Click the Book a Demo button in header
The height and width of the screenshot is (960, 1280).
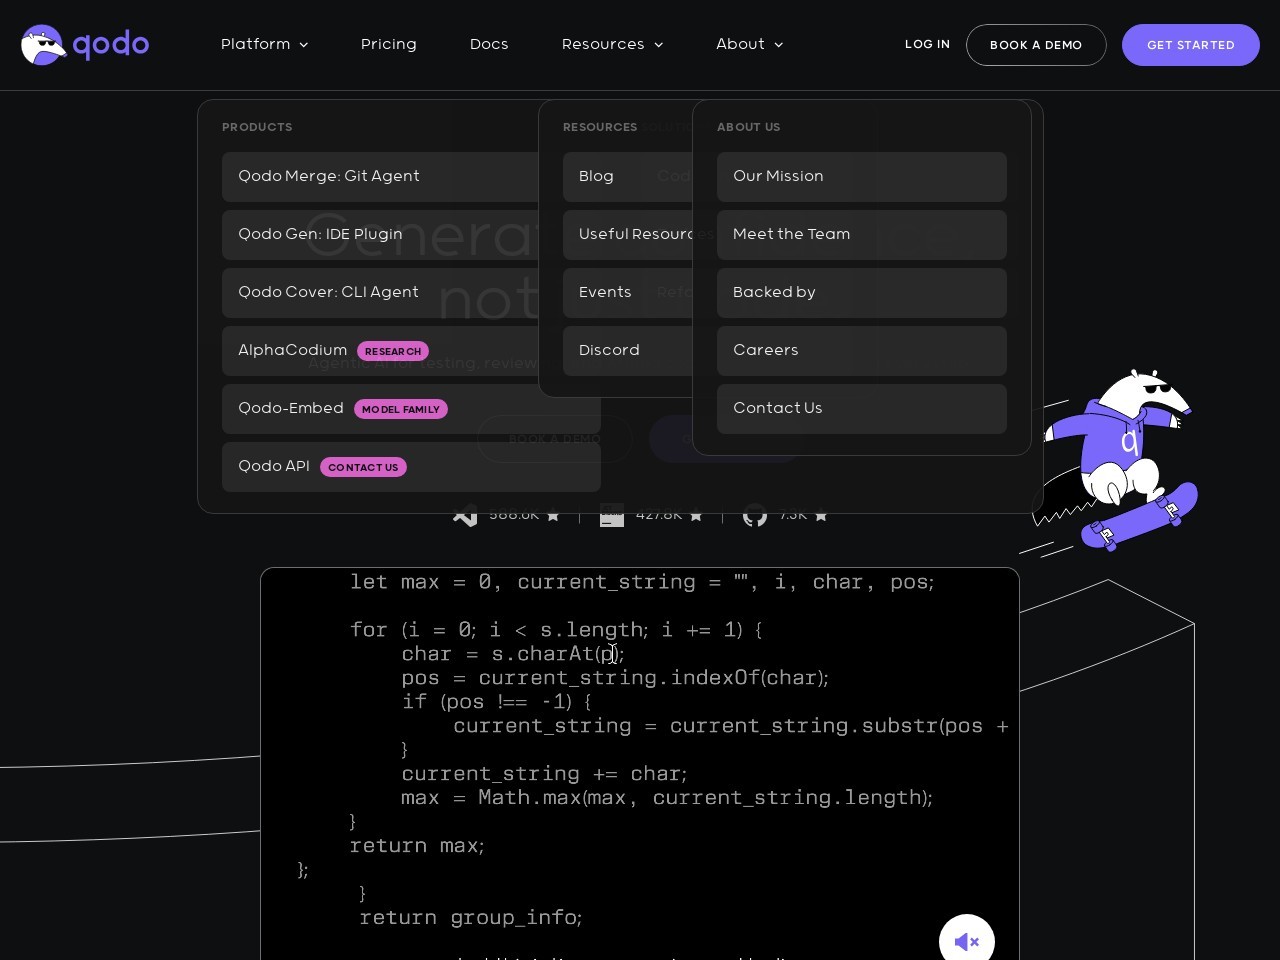pos(1036,45)
